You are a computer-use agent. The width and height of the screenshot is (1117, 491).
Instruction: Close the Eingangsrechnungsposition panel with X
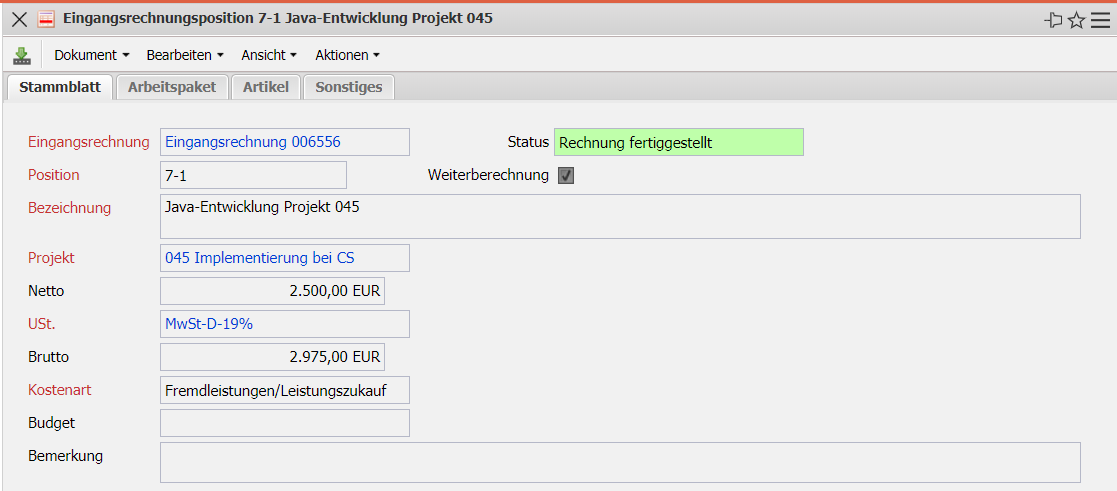[19, 19]
